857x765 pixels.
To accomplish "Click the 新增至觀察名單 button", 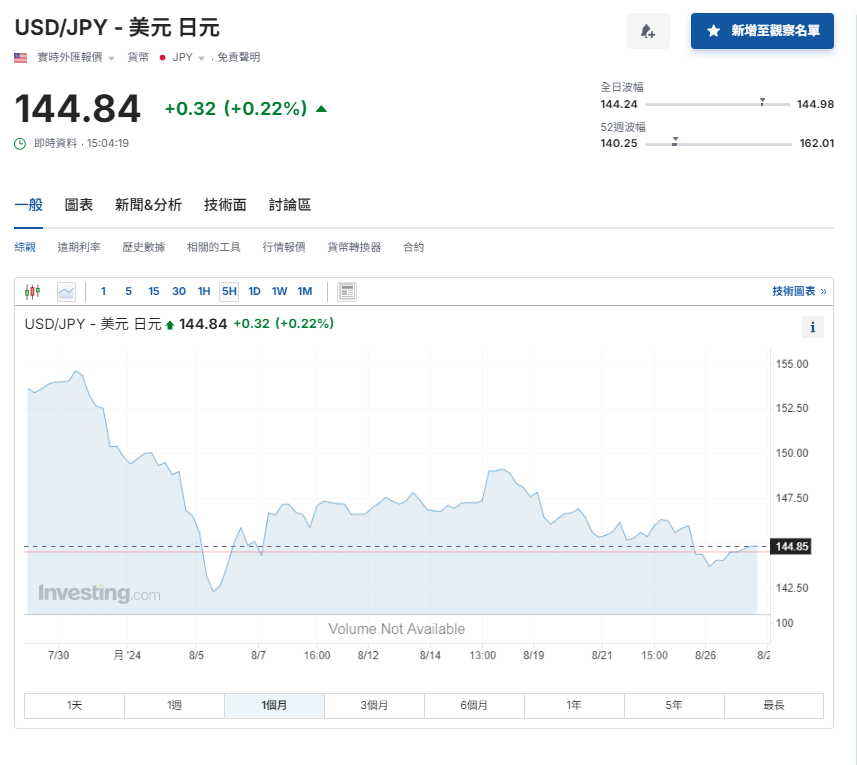I will [762, 31].
